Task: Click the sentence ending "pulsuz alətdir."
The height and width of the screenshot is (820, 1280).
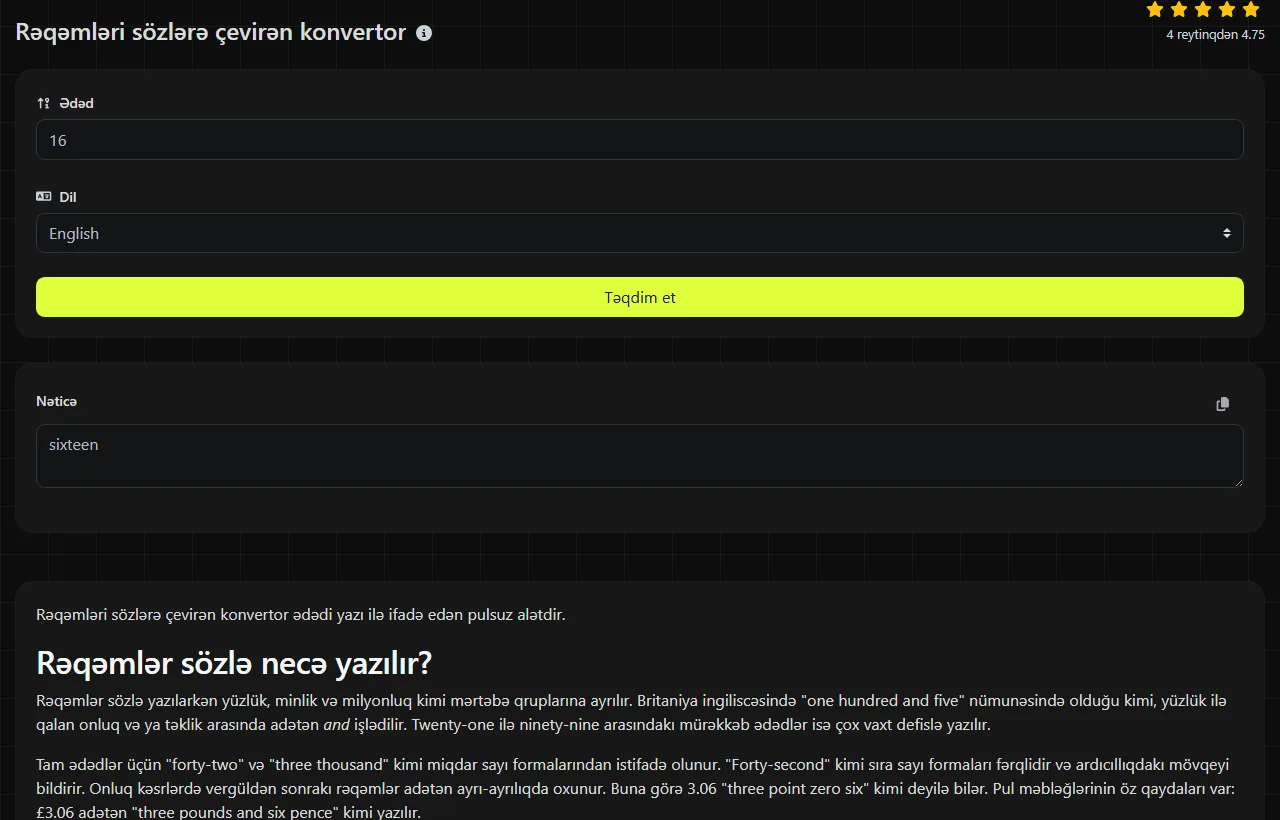Action: pyautogui.click(x=301, y=614)
